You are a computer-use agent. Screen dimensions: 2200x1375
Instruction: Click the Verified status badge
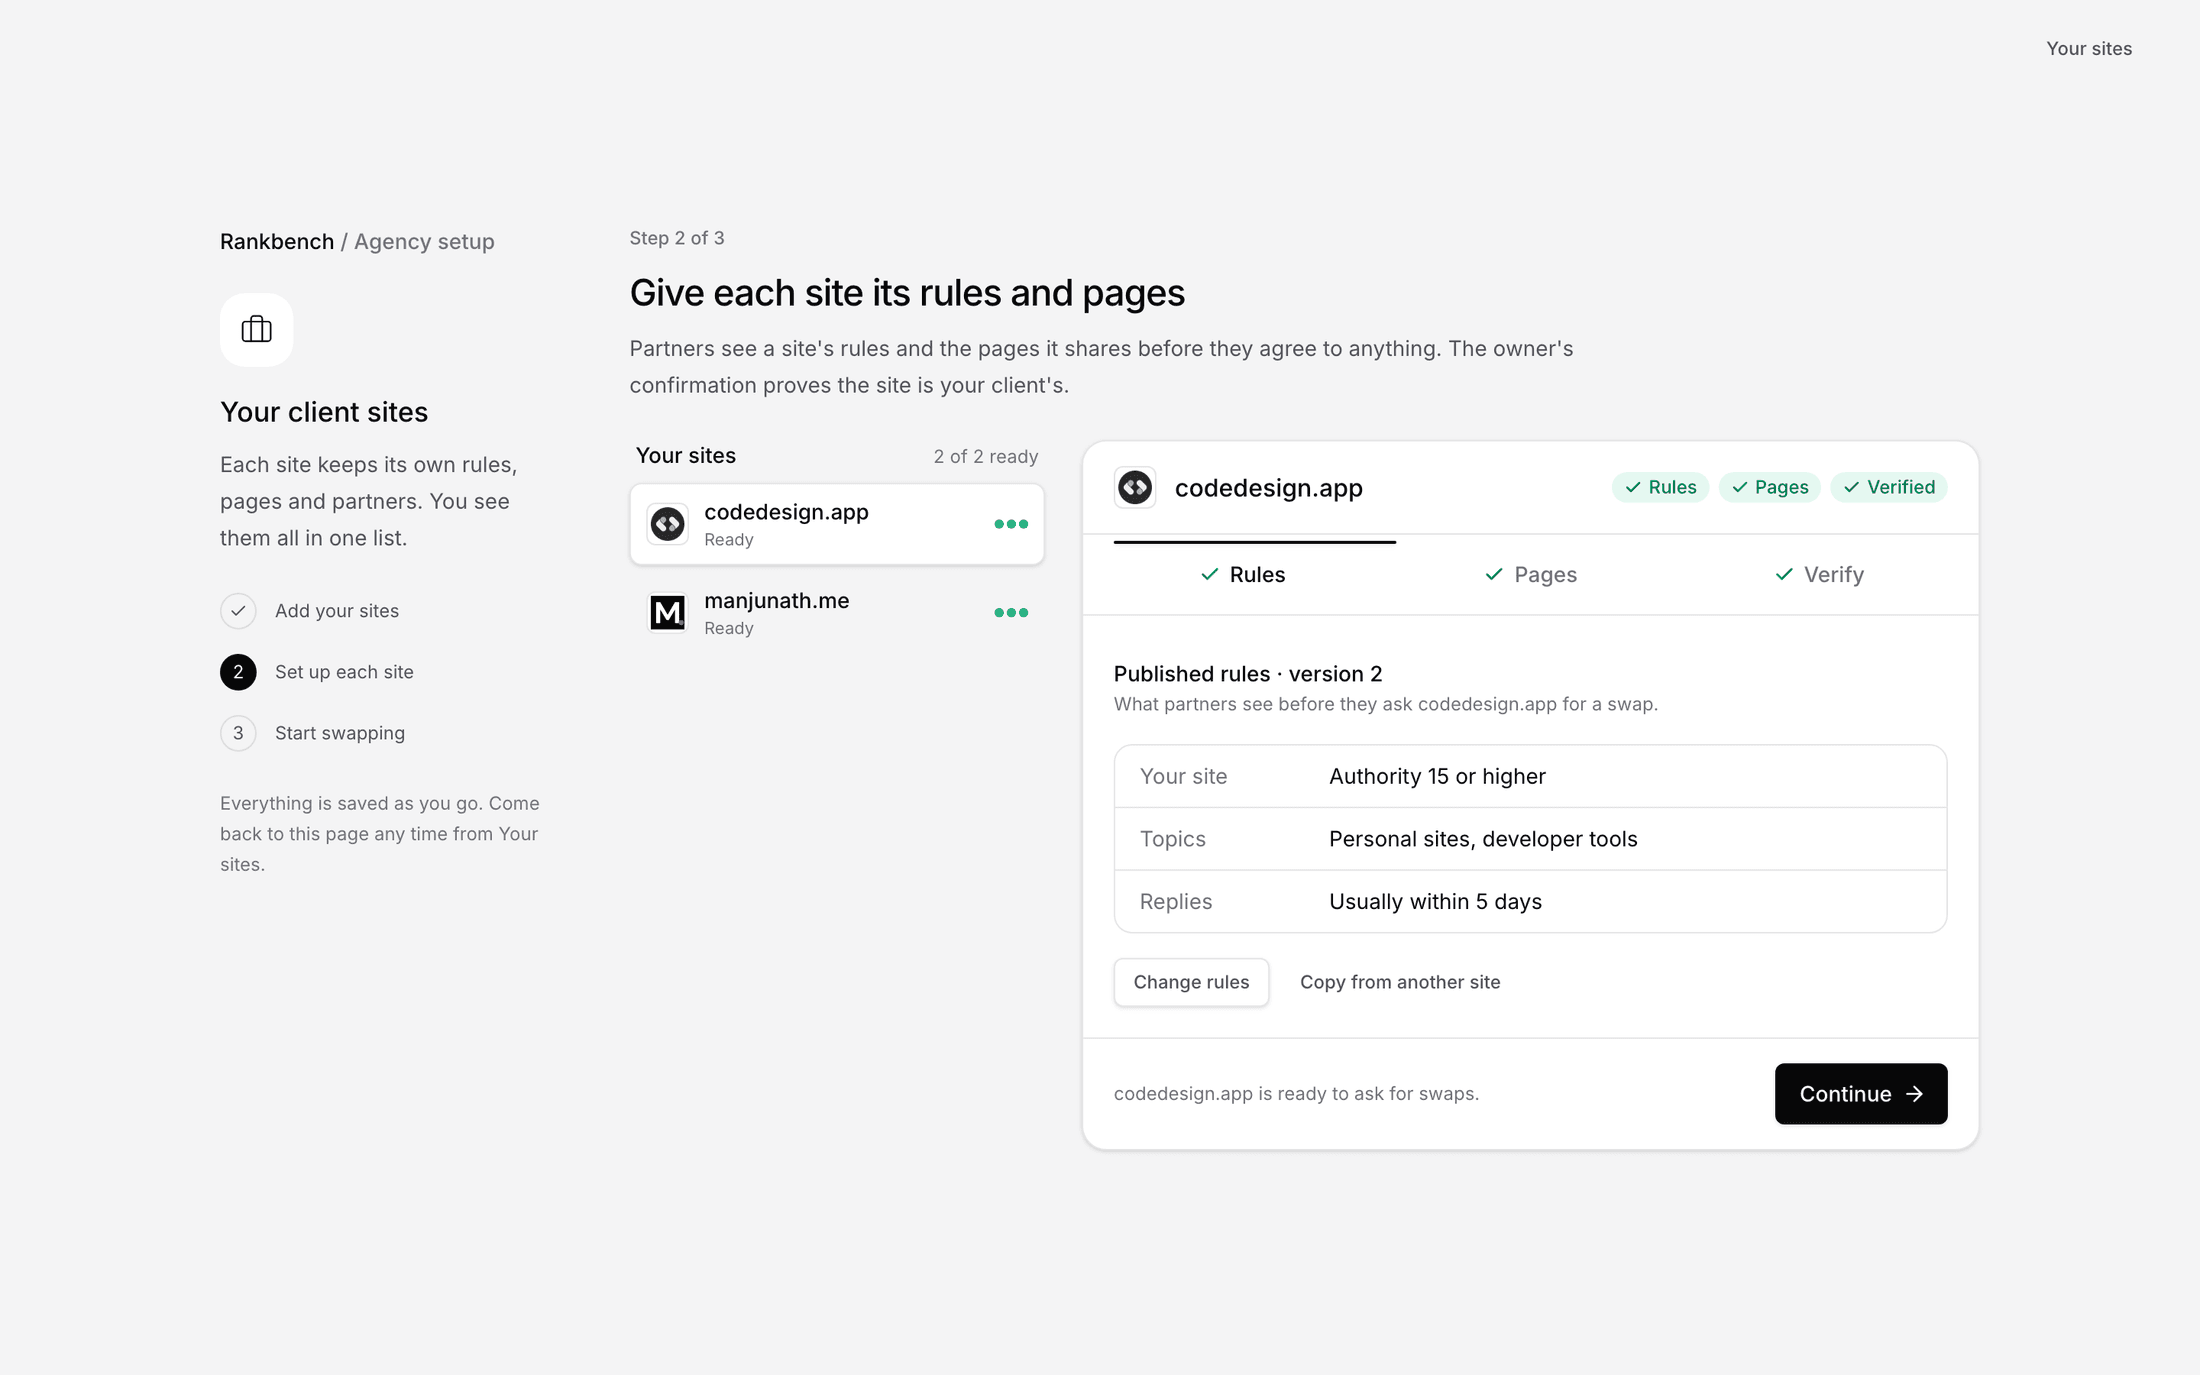pos(1889,487)
